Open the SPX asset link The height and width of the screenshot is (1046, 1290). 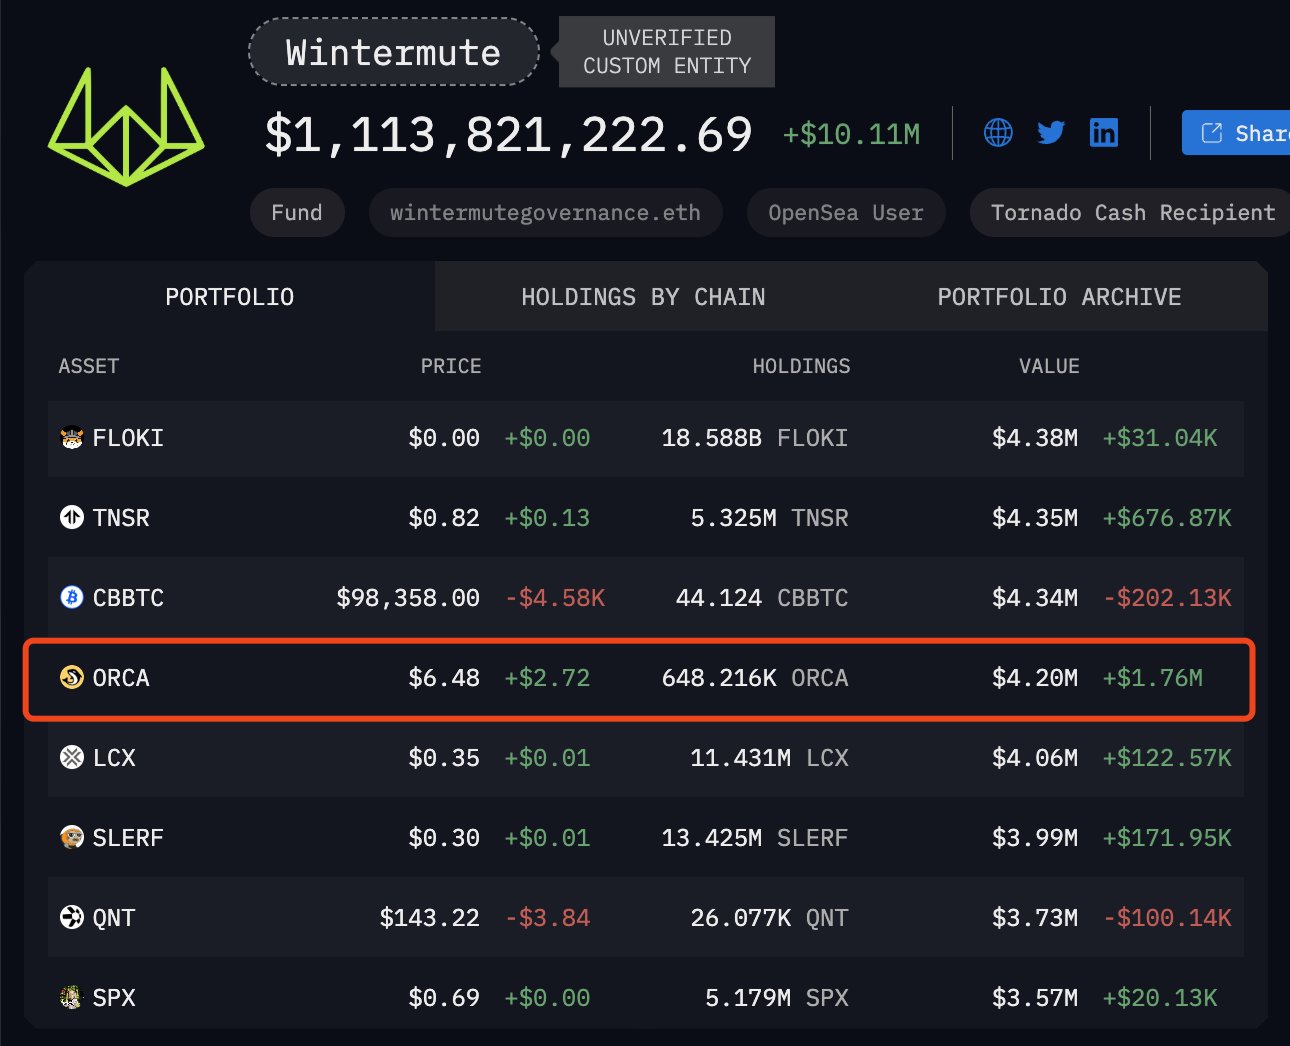[114, 998]
